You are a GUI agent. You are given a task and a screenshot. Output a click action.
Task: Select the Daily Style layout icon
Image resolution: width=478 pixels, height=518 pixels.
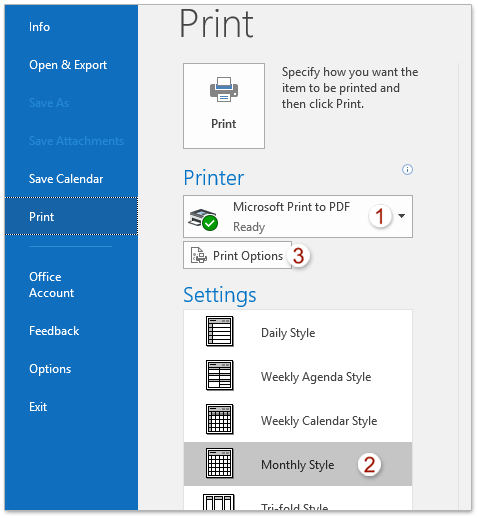point(219,331)
